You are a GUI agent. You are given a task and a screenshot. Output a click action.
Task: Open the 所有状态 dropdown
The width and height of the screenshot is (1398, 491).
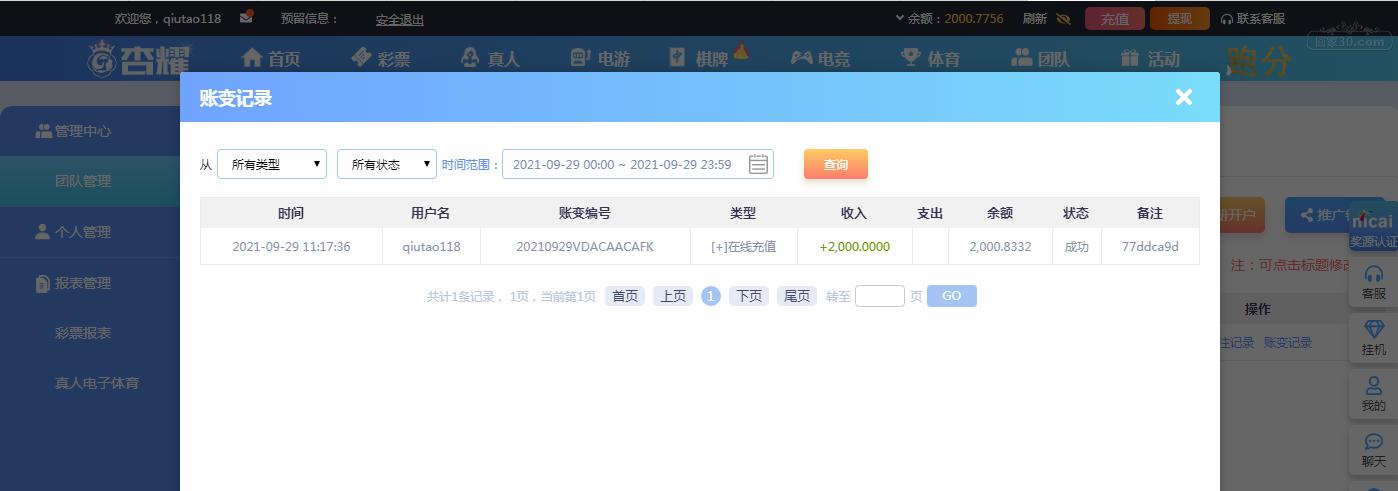pyautogui.click(x=387, y=164)
